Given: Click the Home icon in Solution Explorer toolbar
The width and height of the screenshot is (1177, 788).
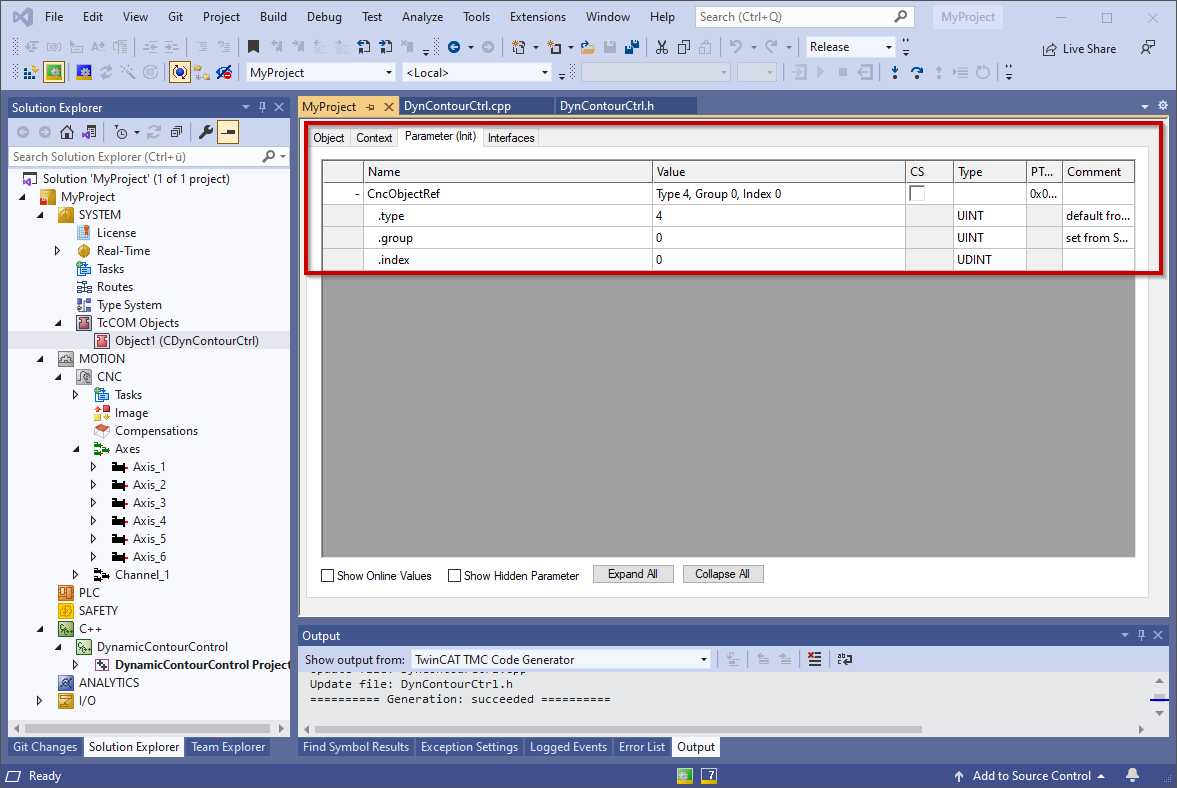Looking at the screenshot, I should point(66,131).
